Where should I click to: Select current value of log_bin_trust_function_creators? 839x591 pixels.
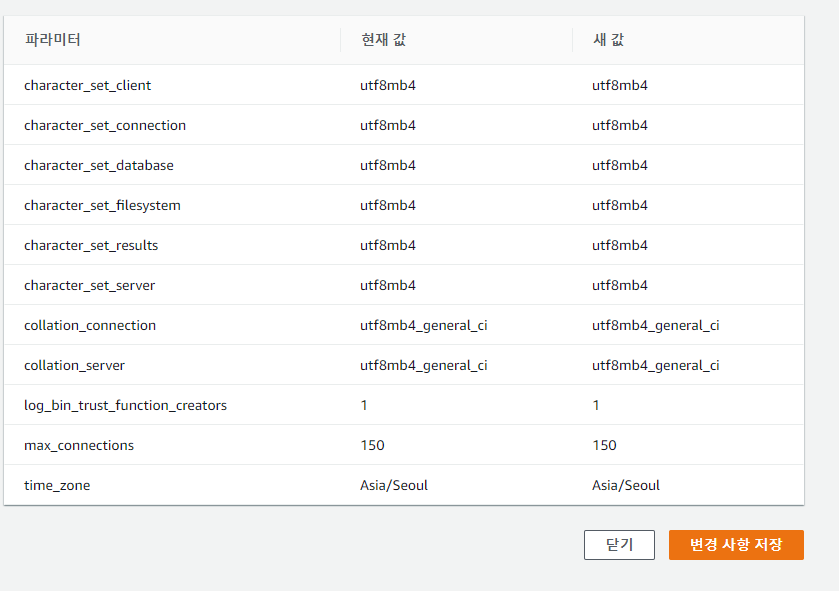pos(364,405)
